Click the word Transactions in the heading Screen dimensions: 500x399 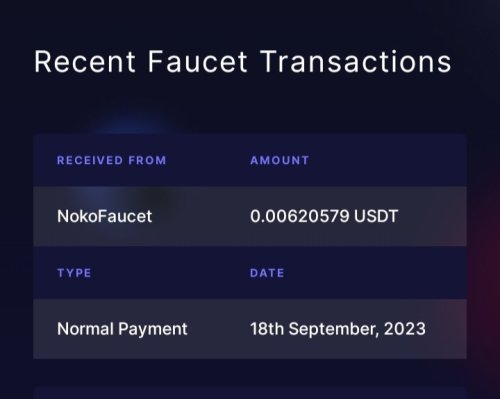pos(356,61)
